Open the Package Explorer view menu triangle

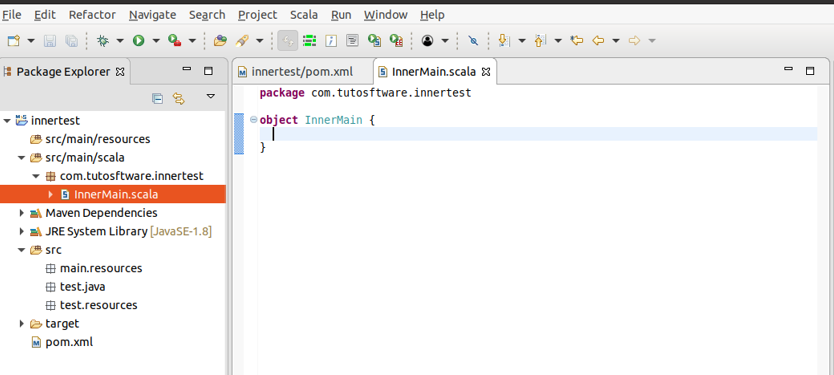[x=211, y=96]
